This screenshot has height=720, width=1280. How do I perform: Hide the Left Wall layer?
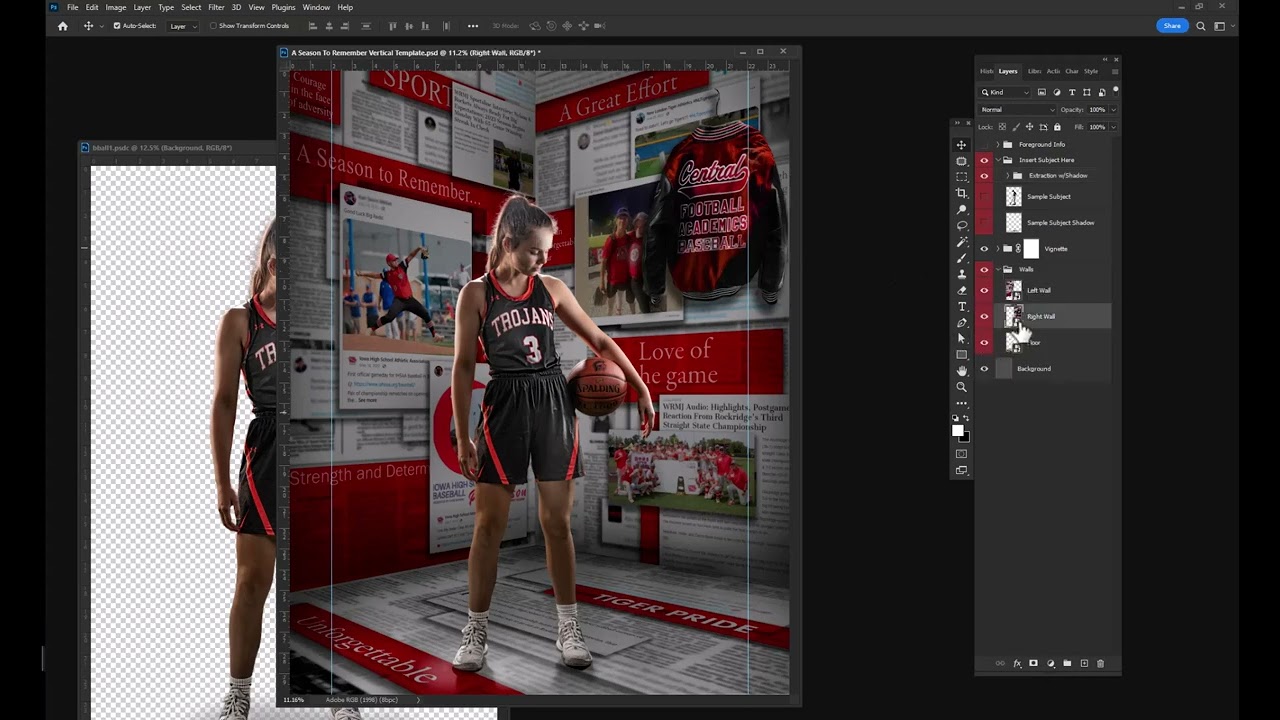984,290
